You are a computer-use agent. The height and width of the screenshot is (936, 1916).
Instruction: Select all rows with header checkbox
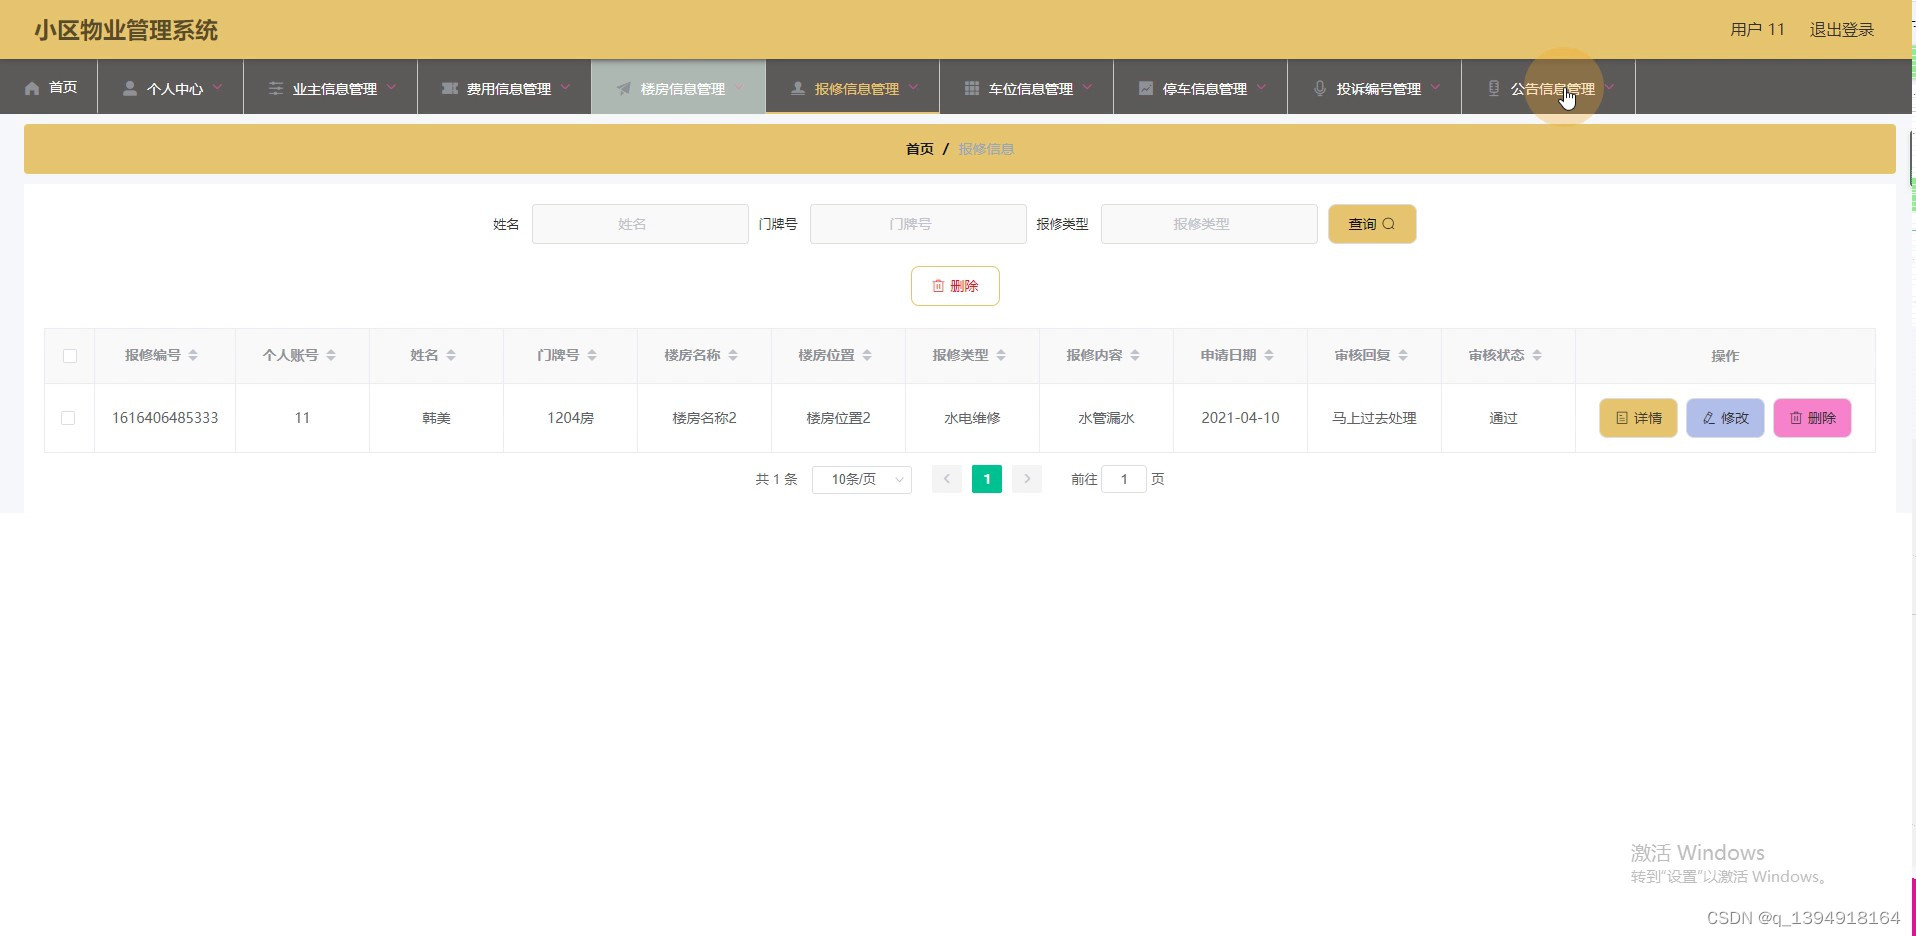pos(70,356)
